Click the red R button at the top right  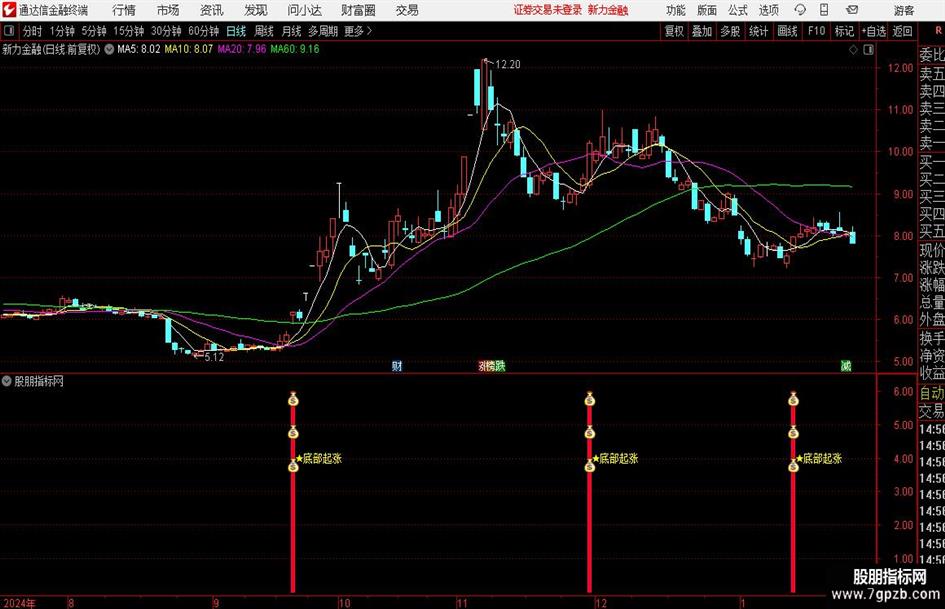tap(938, 30)
